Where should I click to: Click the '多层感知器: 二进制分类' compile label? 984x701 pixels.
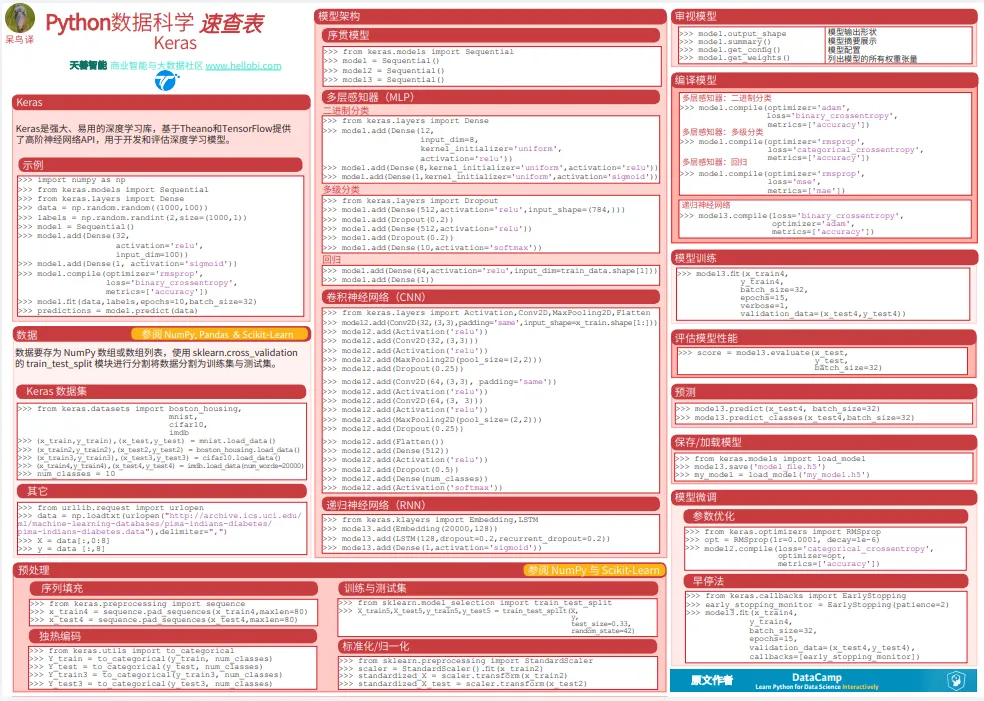coord(727,99)
